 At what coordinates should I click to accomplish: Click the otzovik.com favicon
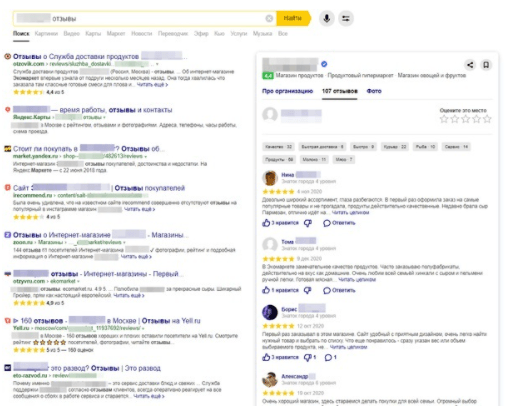pyautogui.click(x=7, y=56)
